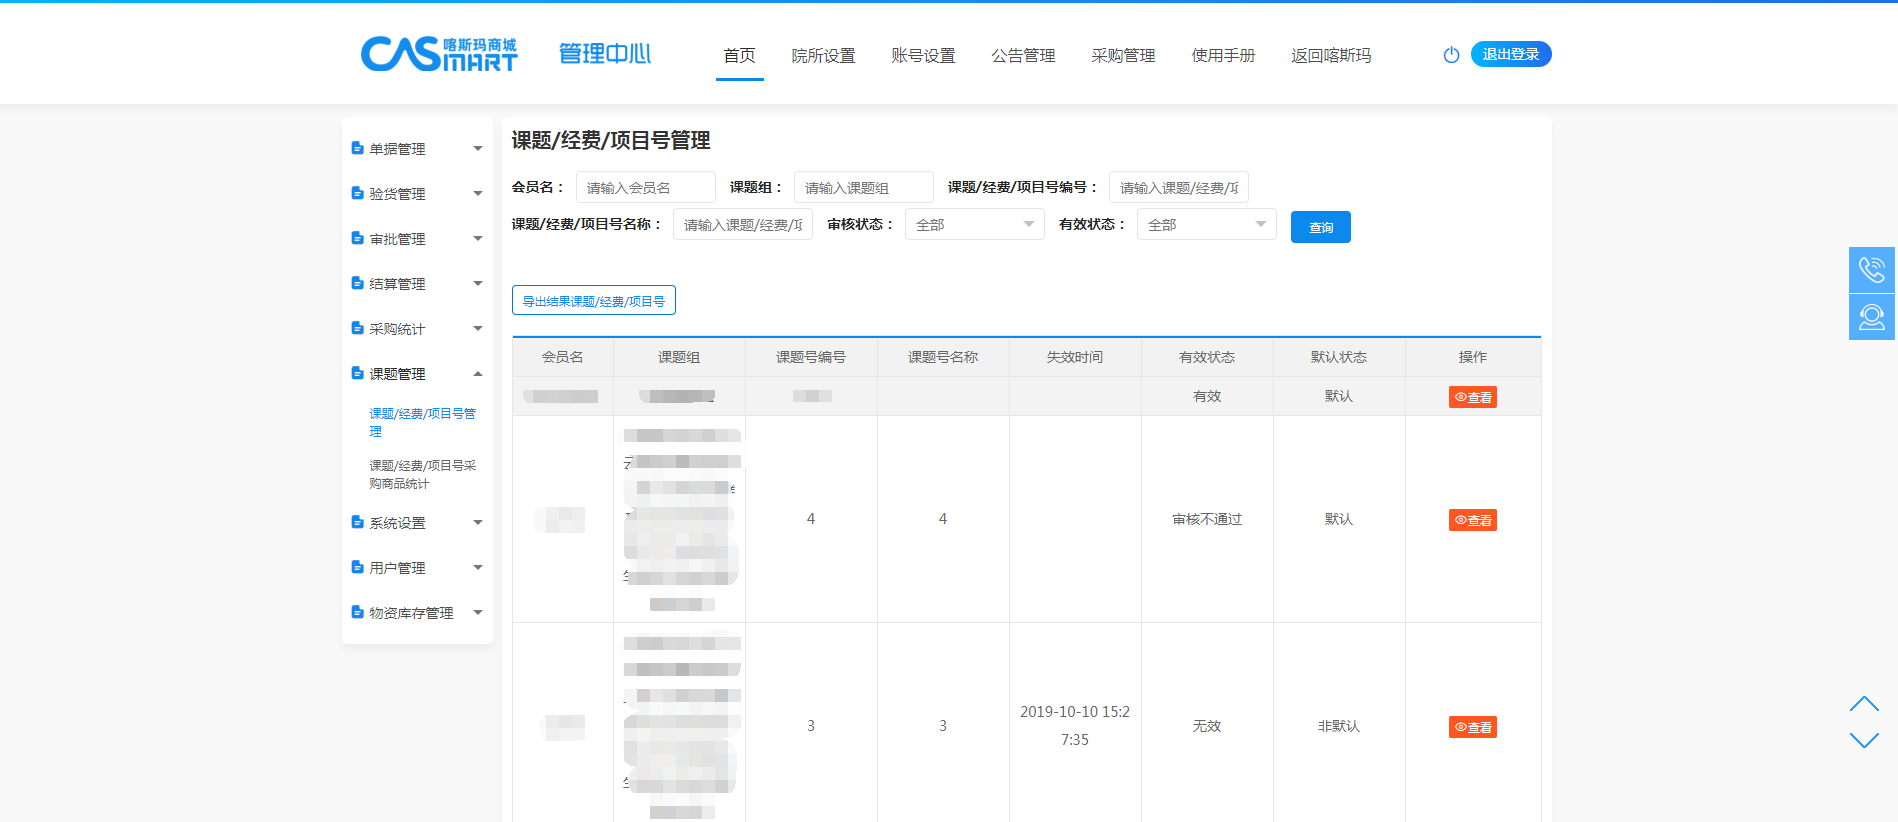Click the scroll-down arrow icon

point(1864,740)
